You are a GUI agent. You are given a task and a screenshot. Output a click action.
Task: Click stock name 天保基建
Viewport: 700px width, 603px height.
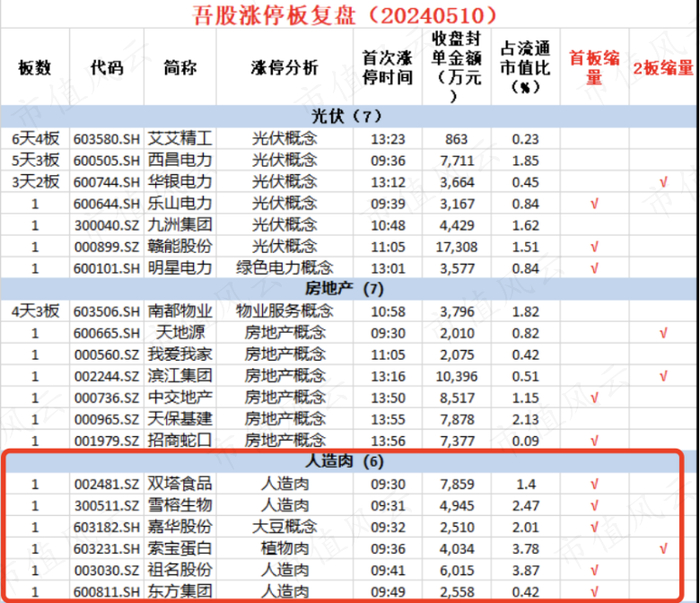(x=180, y=419)
